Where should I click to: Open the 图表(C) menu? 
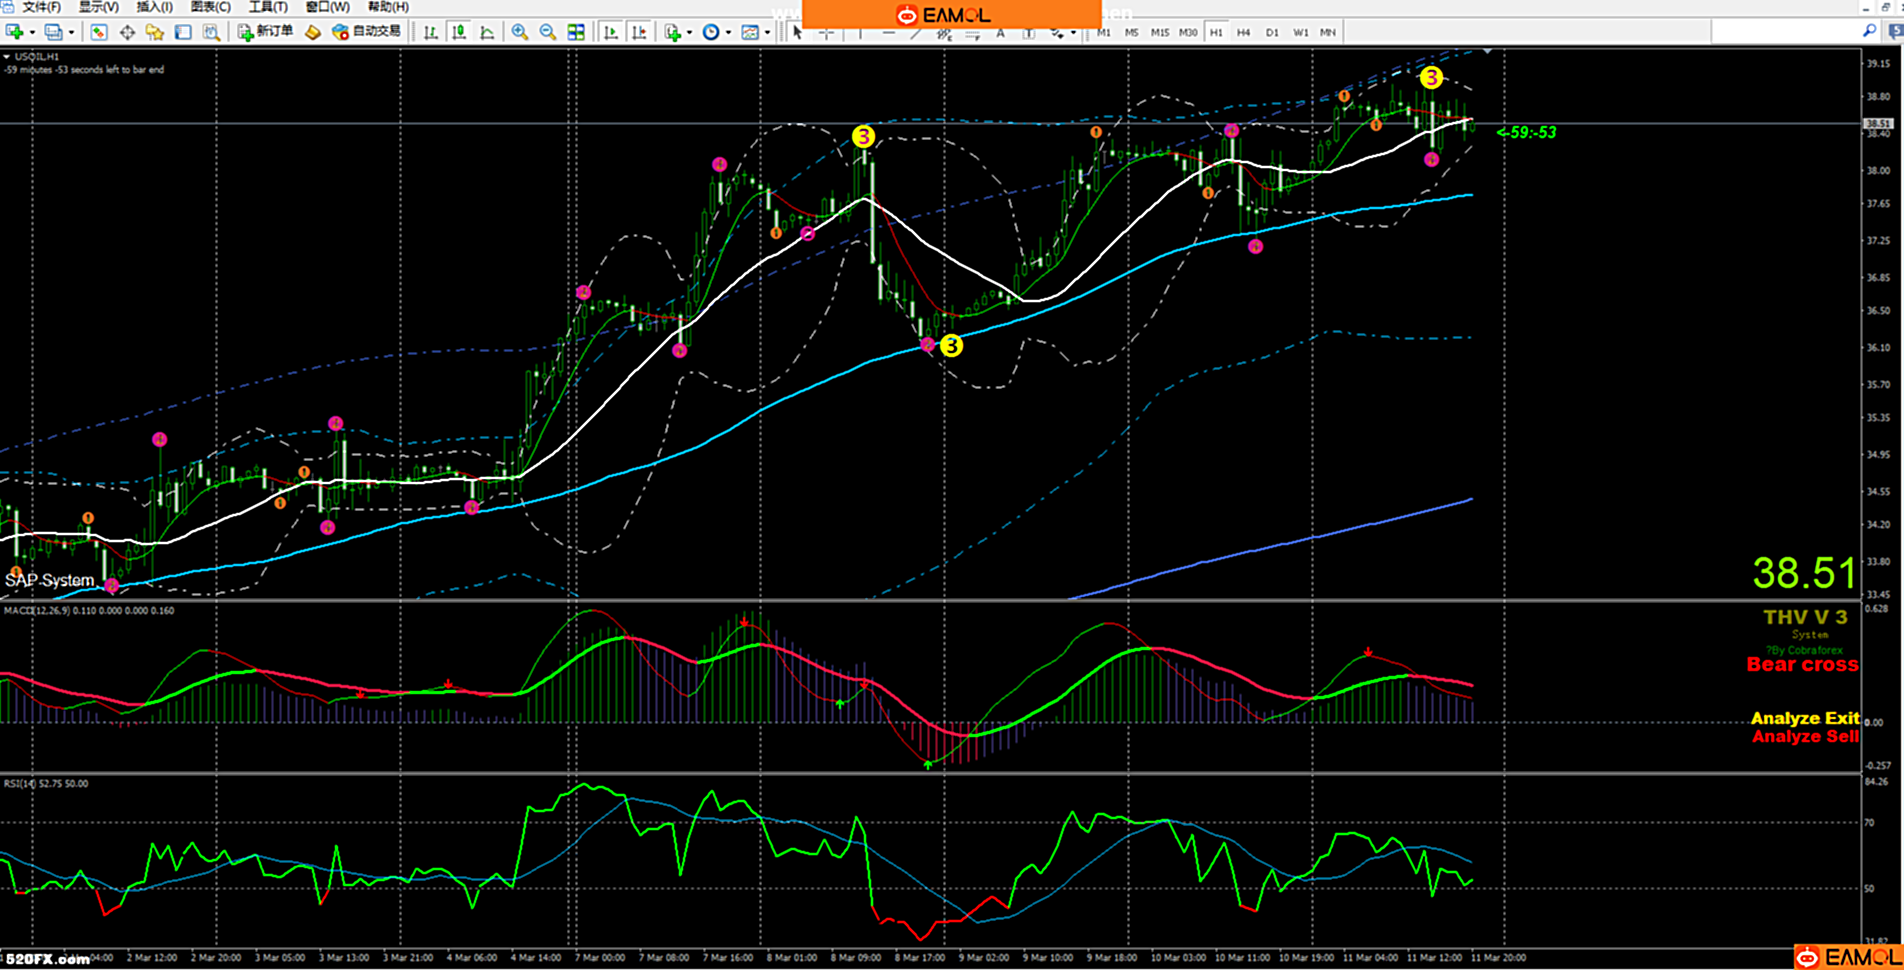click(x=210, y=7)
